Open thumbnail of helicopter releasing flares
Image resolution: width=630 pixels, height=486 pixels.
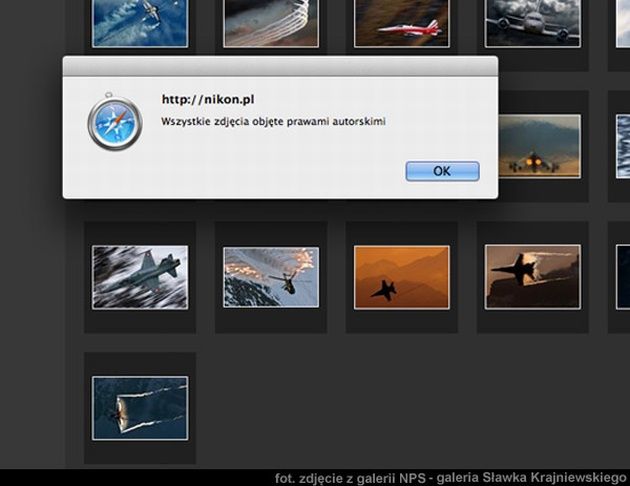click(x=271, y=277)
